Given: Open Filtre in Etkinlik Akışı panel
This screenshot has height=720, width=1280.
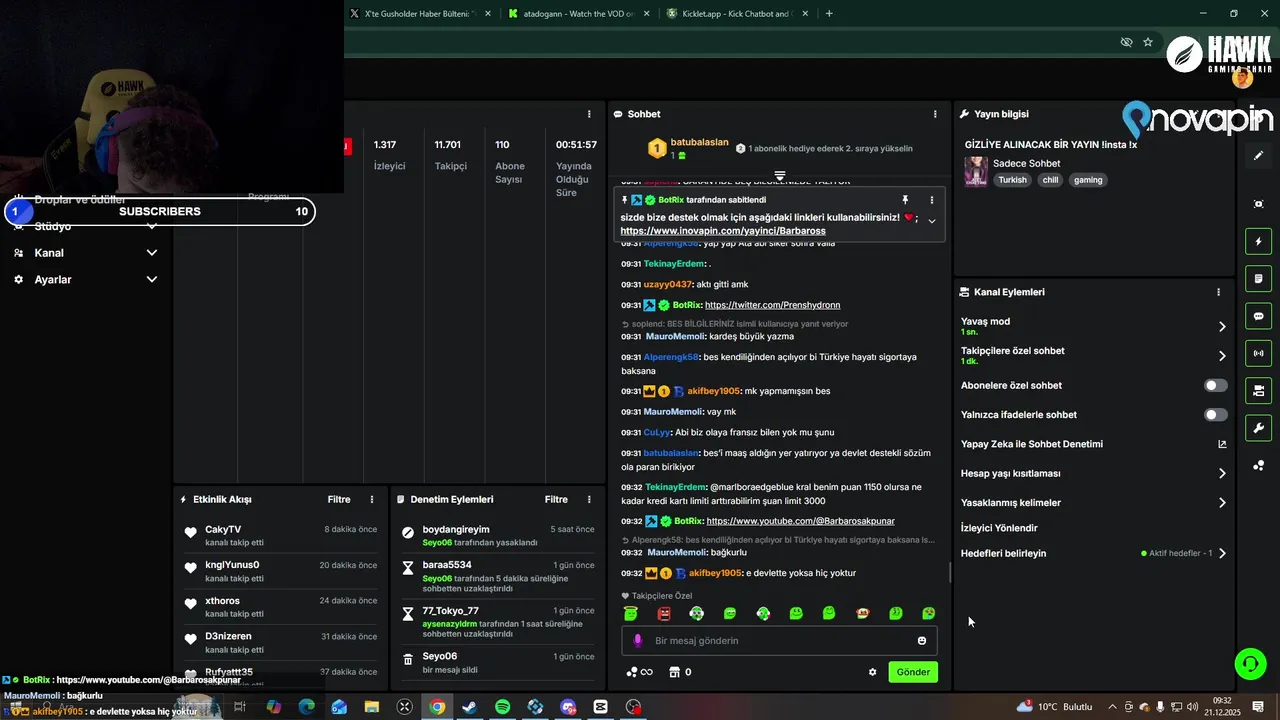Looking at the screenshot, I should click(x=339, y=499).
